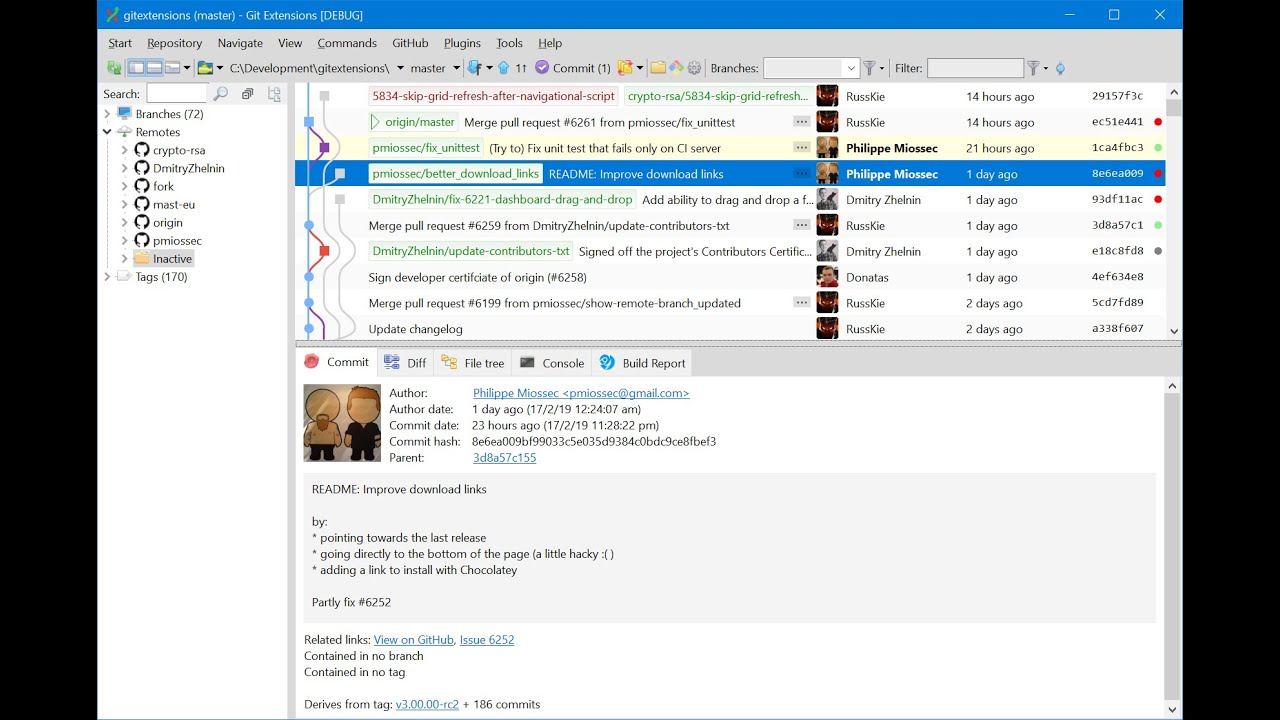The width and height of the screenshot is (1280, 720).
Task: Expand the crypto-rsa remote
Action: pos(124,150)
